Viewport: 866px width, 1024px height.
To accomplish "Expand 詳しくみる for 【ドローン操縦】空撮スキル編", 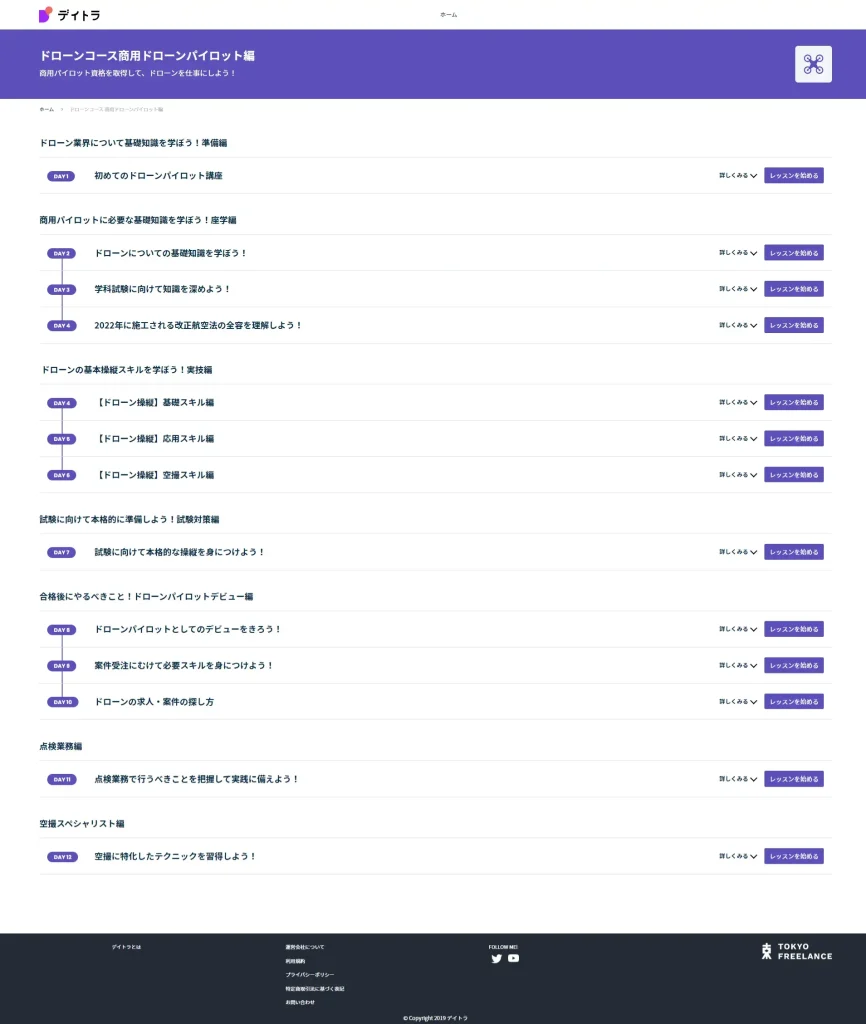I will click(x=737, y=475).
